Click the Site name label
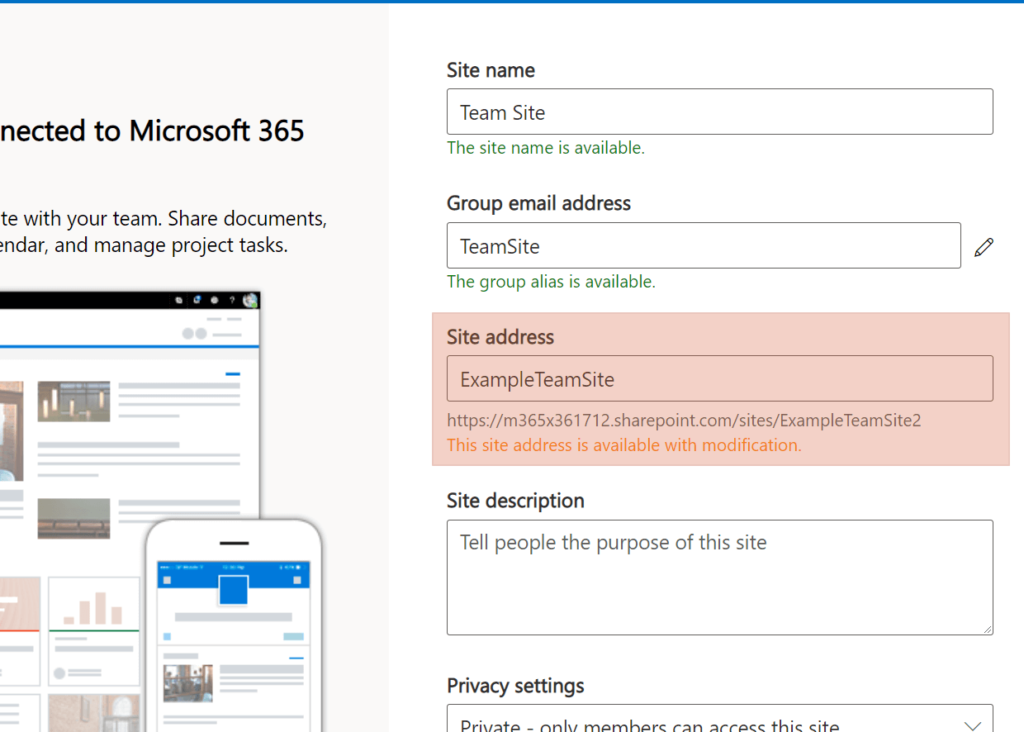Screen dimensions: 1024x732 click(x=490, y=70)
